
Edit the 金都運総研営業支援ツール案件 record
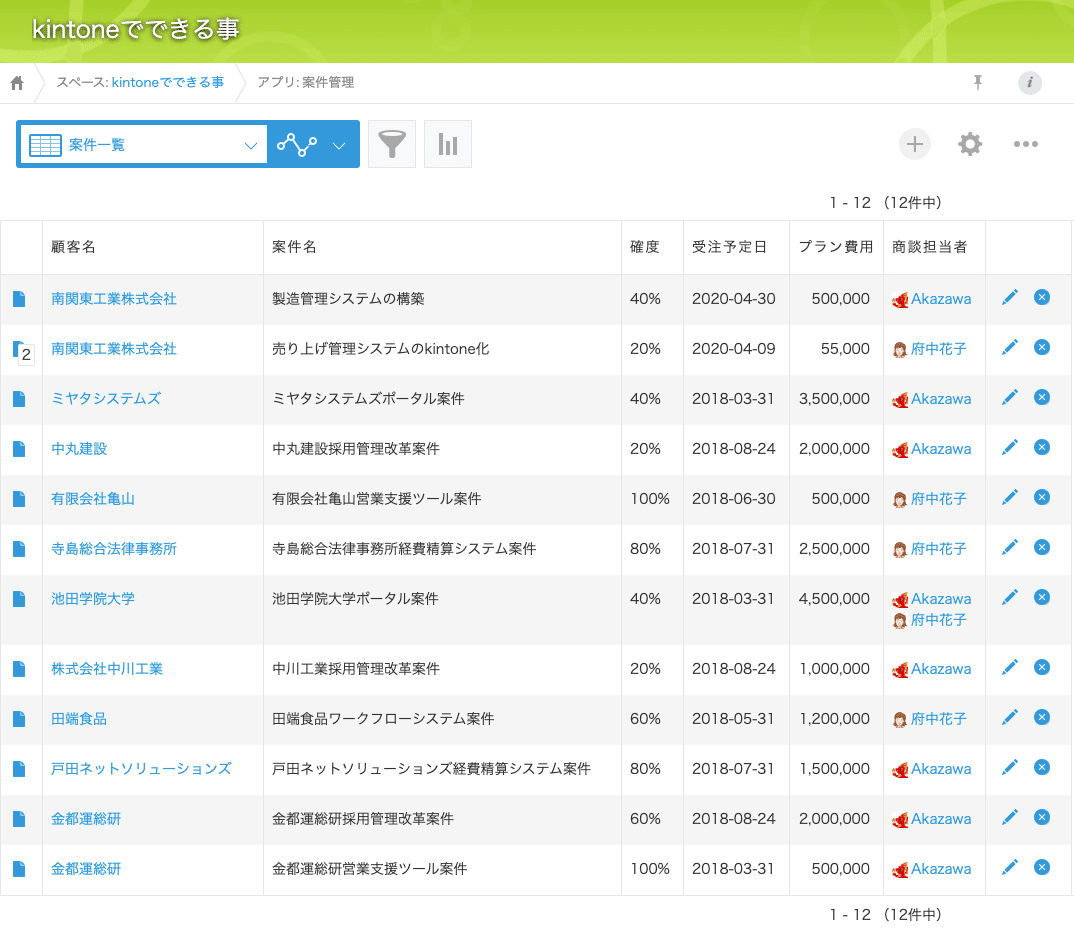point(1010,867)
